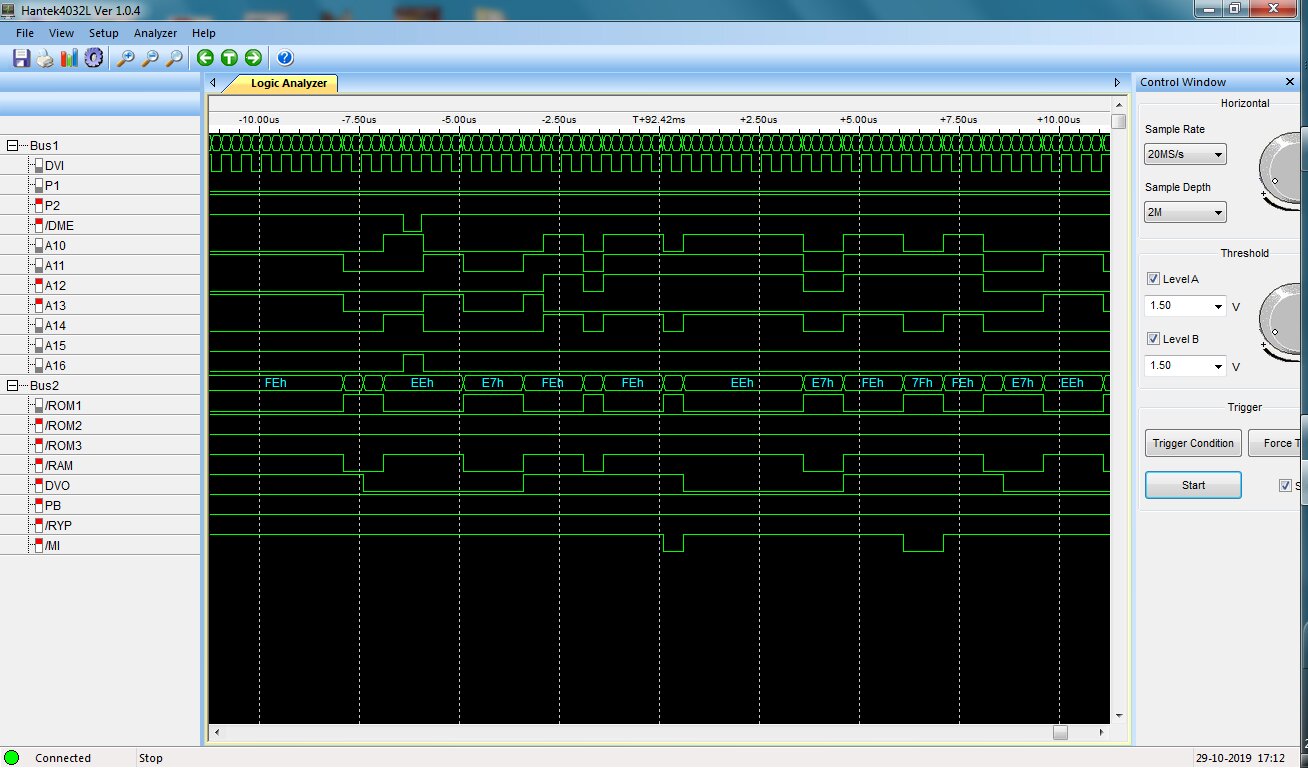Image resolution: width=1308 pixels, height=768 pixels.
Task: Open the bar chart statistics icon
Action: click(69, 58)
